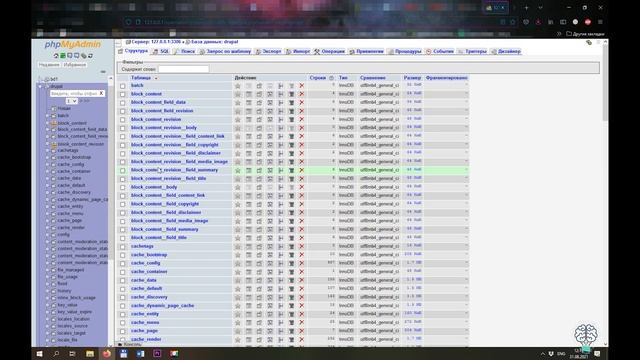Screen dimensions: 640x360
Task: Empty the block_content_revision__field_copyright table
Action: point(291,145)
